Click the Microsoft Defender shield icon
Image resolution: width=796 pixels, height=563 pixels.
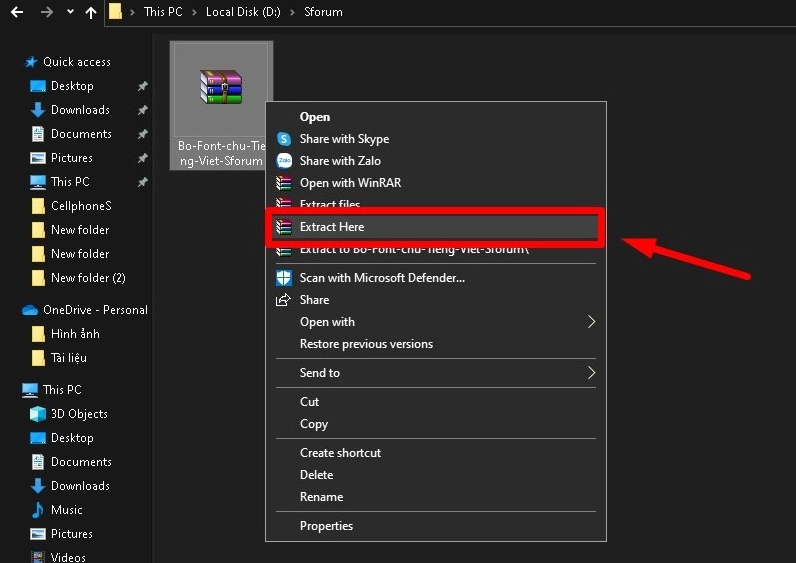click(x=284, y=278)
